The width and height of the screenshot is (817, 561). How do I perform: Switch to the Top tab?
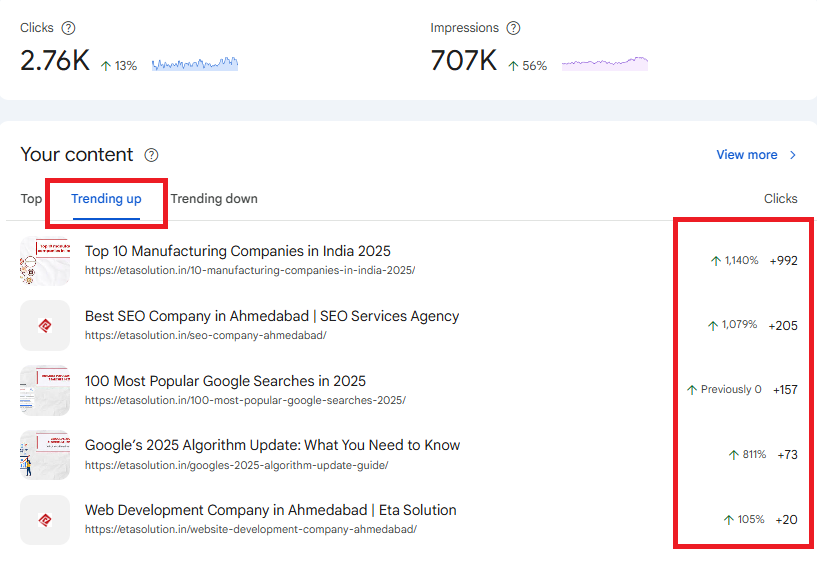[31, 199]
